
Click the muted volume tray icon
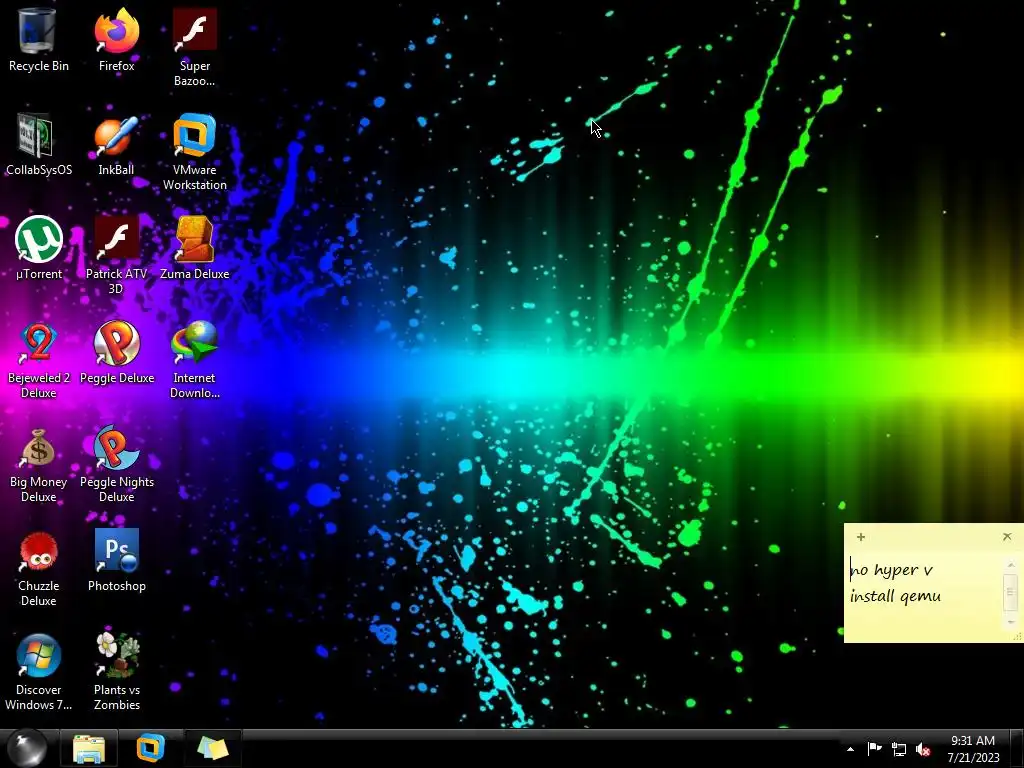(923, 750)
